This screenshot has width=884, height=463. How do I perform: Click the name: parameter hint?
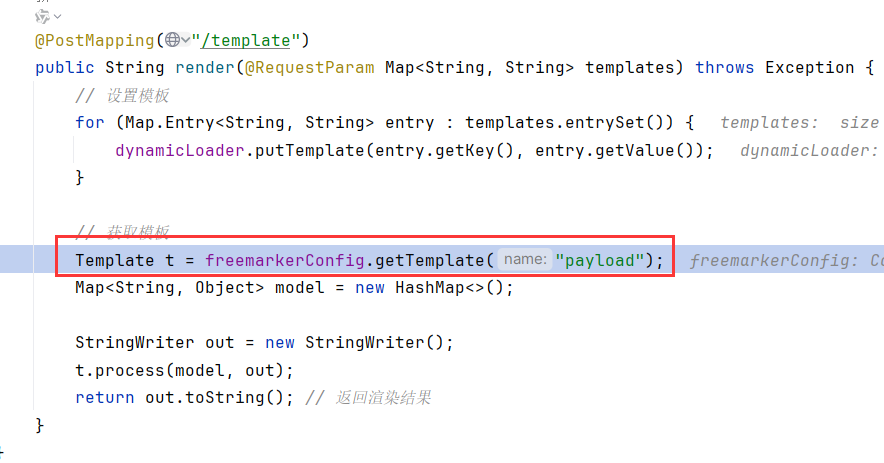click(525, 259)
